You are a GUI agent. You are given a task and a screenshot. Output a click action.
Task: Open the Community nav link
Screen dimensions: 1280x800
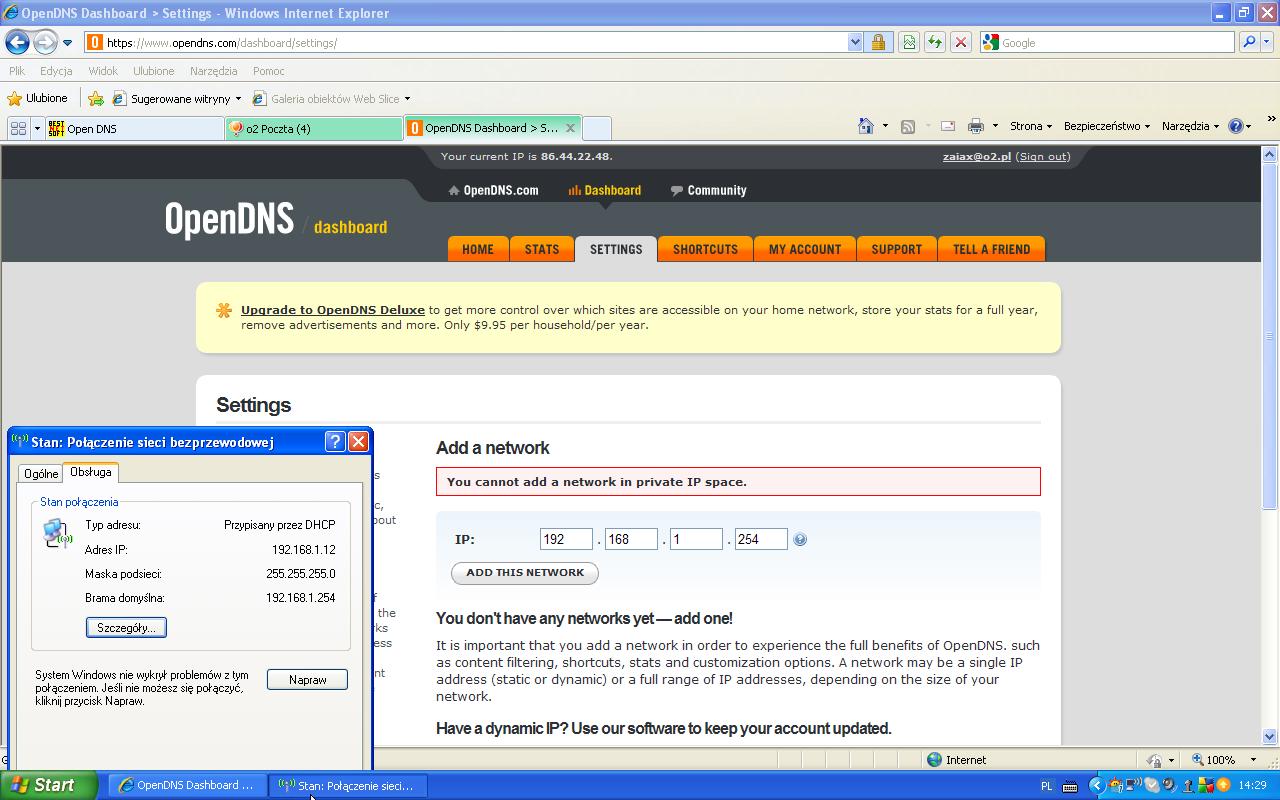[x=709, y=190]
